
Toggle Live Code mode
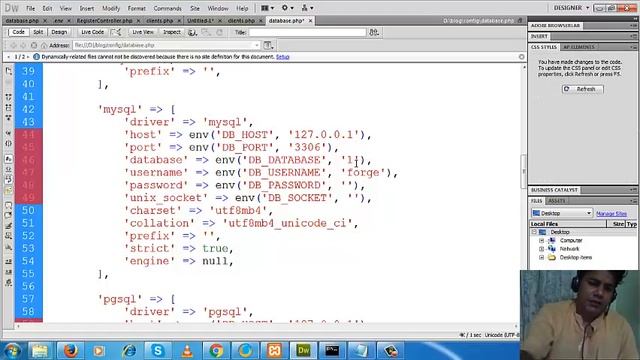pos(92,32)
